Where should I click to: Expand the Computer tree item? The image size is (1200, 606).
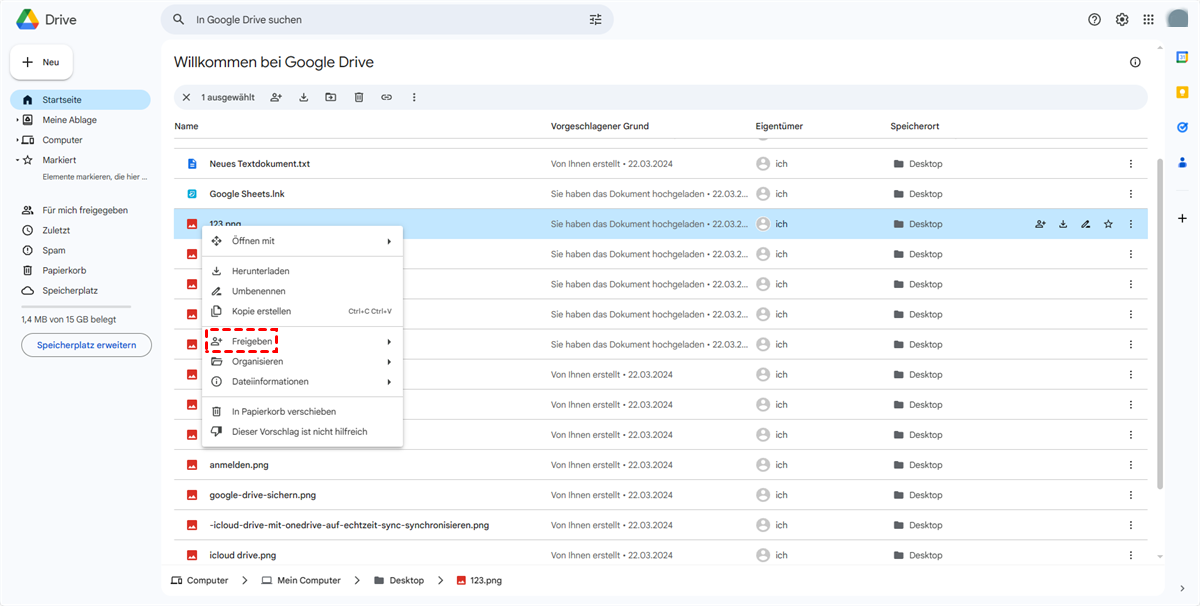point(17,140)
